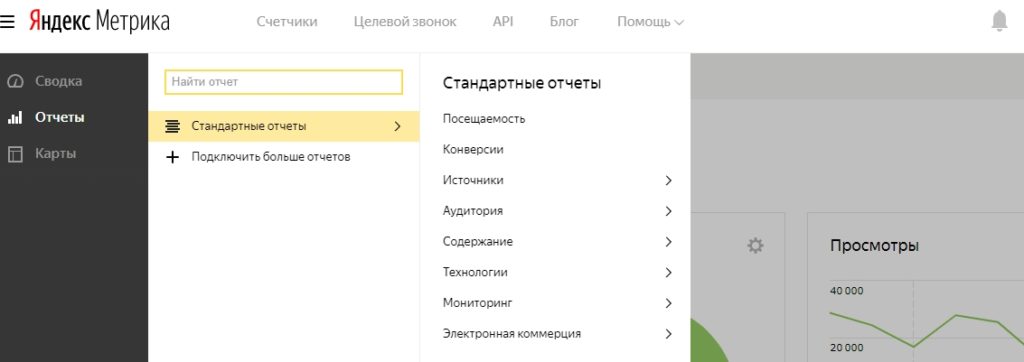This screenshot has width=1024, height=362.
Task: Open Счетчики in top navigation
Action: click(287, 22)
